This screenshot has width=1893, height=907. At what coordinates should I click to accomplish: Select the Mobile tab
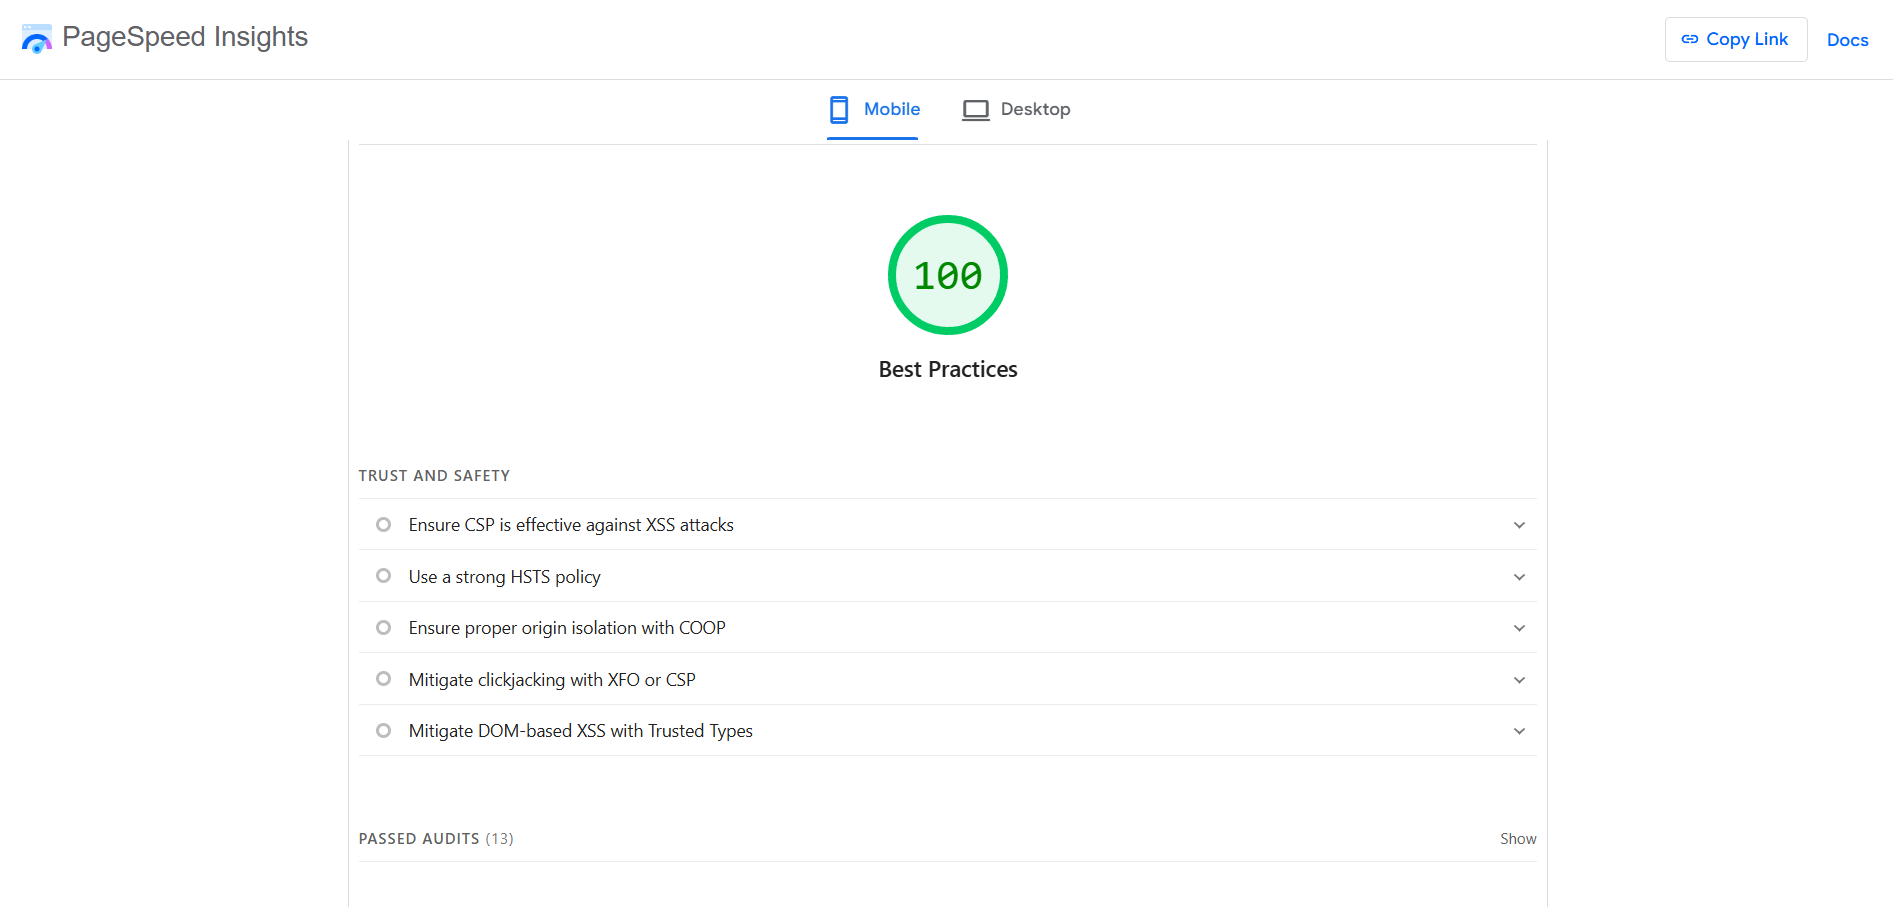872,109
